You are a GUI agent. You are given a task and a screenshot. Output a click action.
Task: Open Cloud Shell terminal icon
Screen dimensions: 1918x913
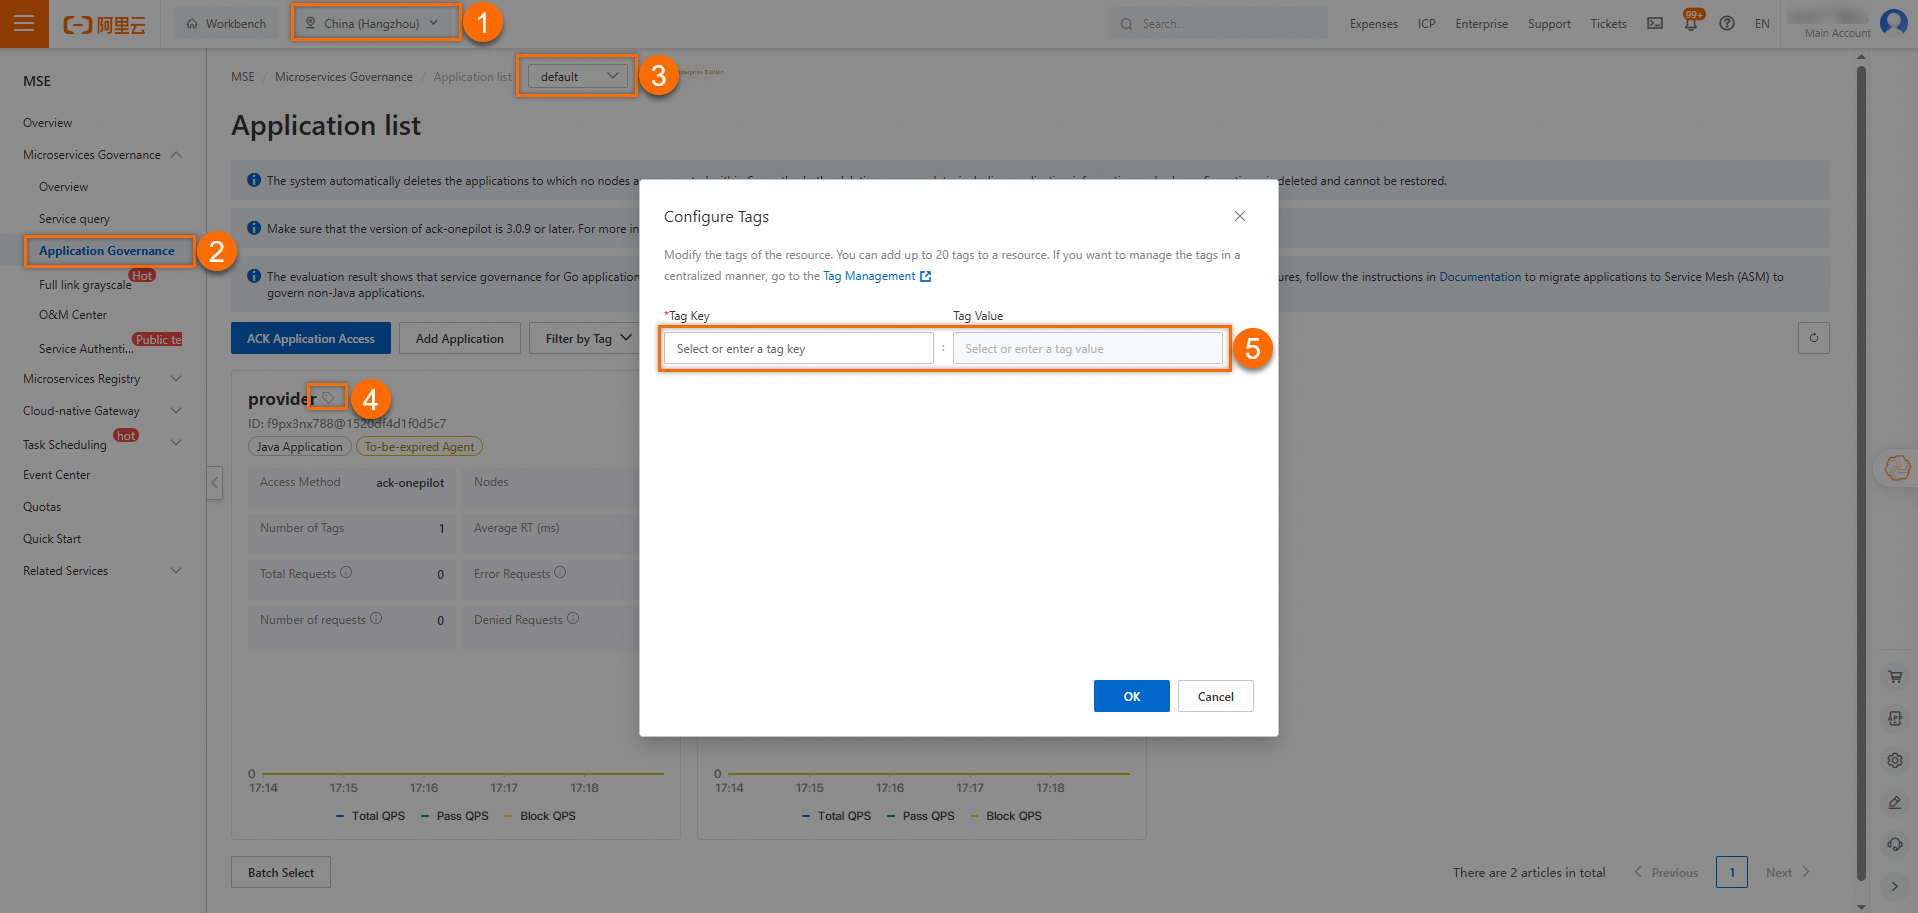click(x=1655, y=23)
